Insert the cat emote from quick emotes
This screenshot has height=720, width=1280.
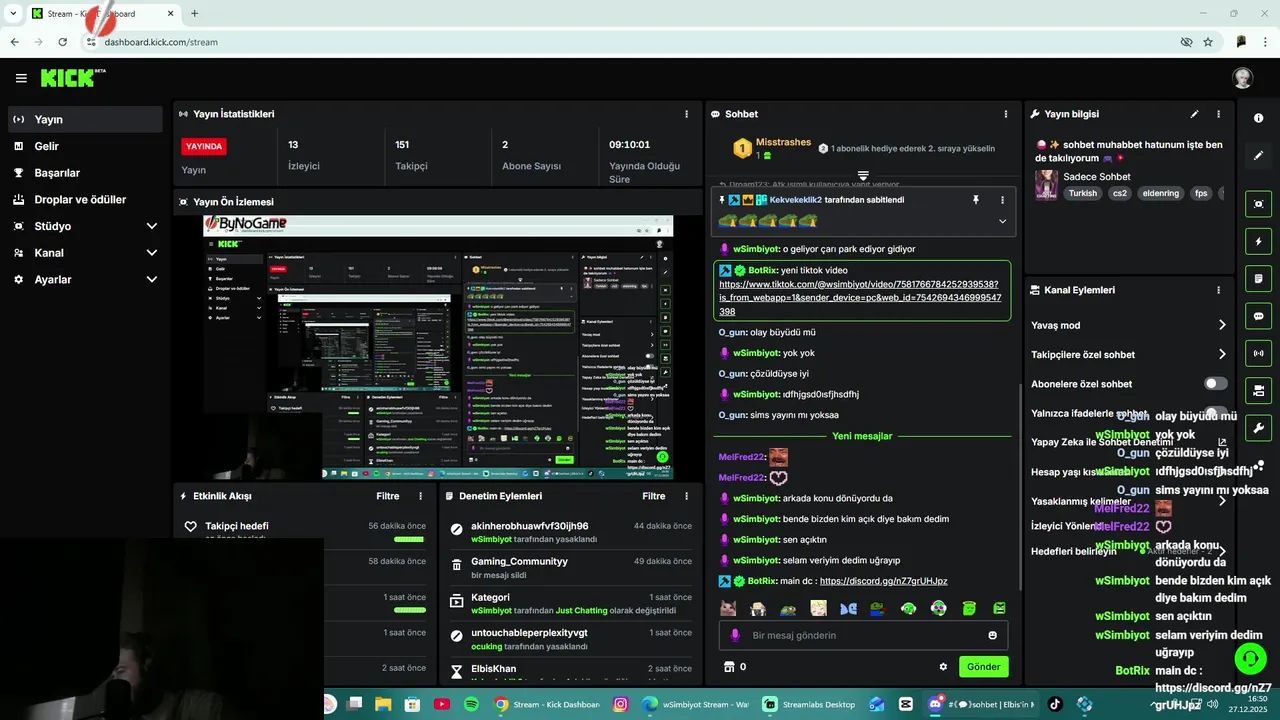point(728,608)
